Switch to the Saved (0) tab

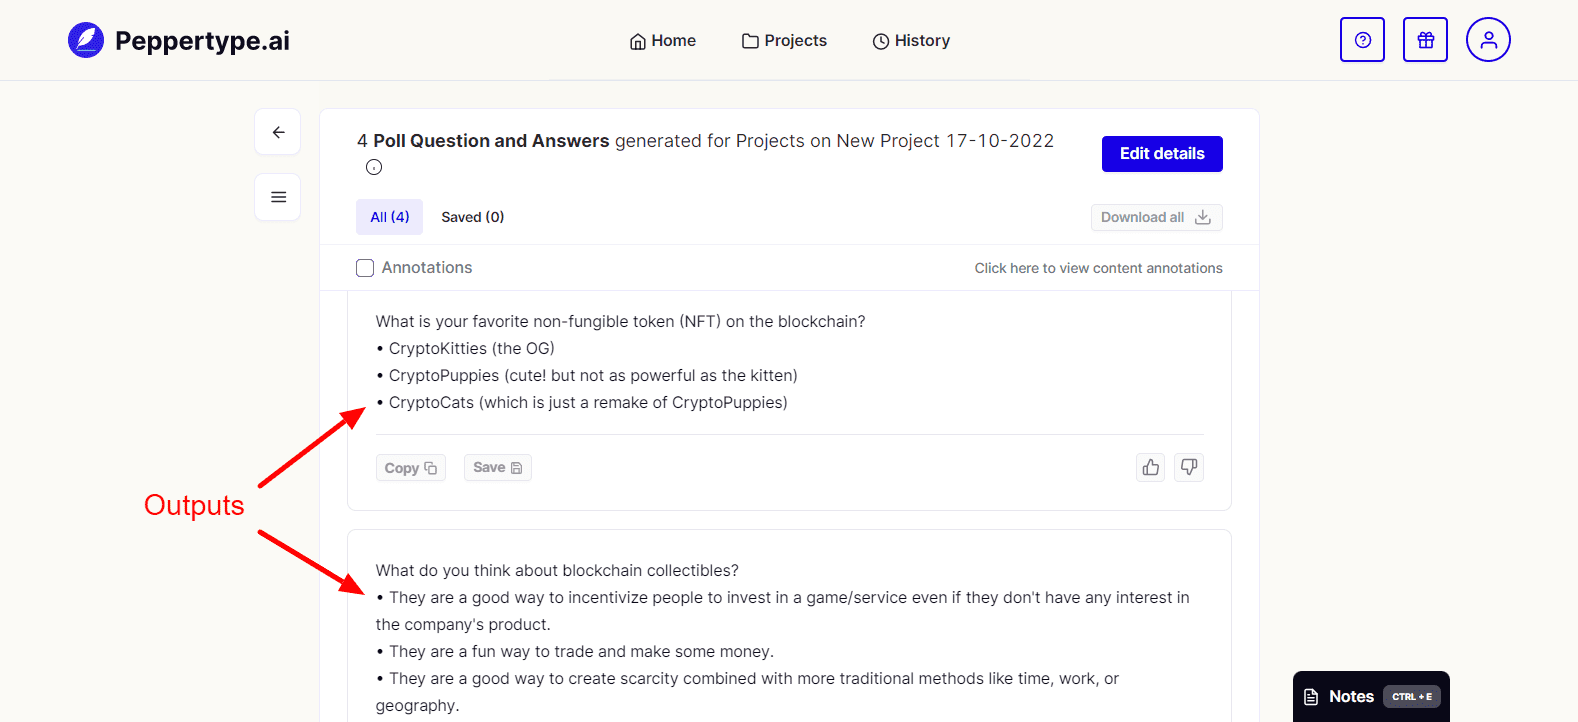pyautogui.click(x=472, y=217)
